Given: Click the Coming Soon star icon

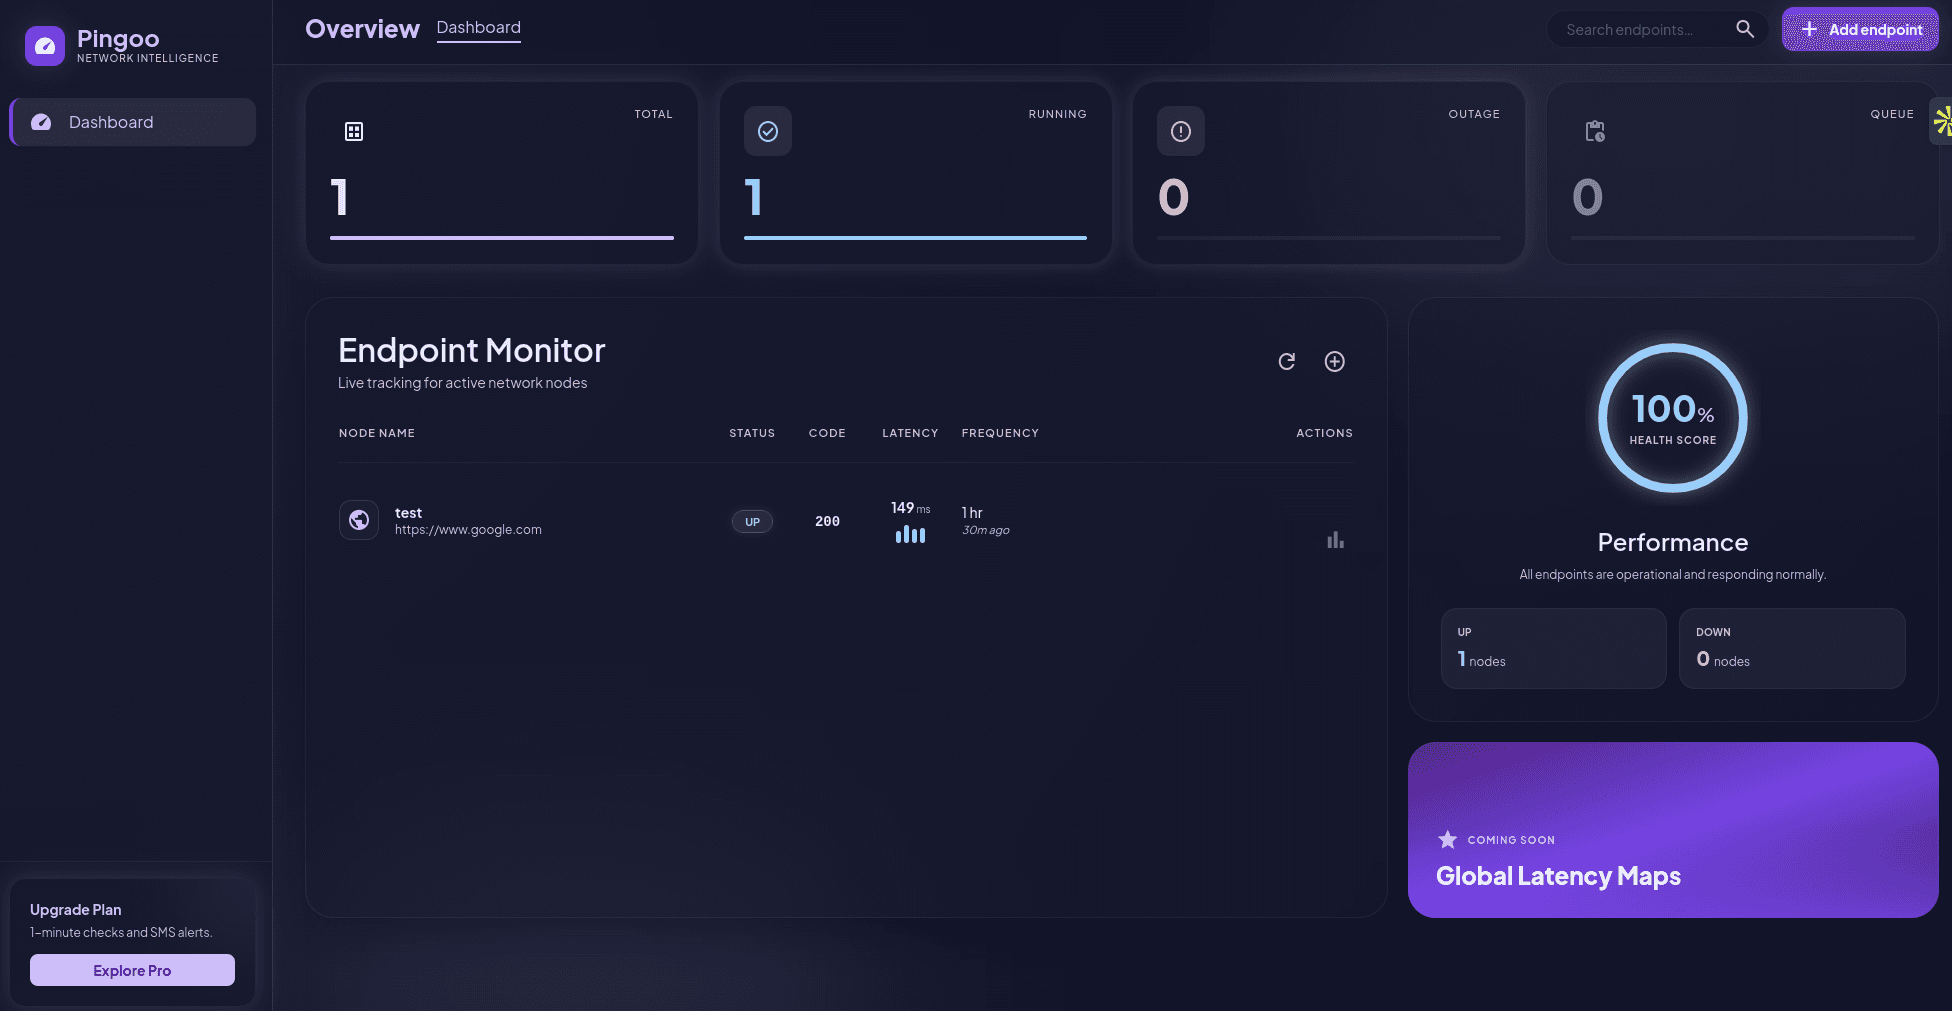Looking at the screenshot, I should 1447,839.
